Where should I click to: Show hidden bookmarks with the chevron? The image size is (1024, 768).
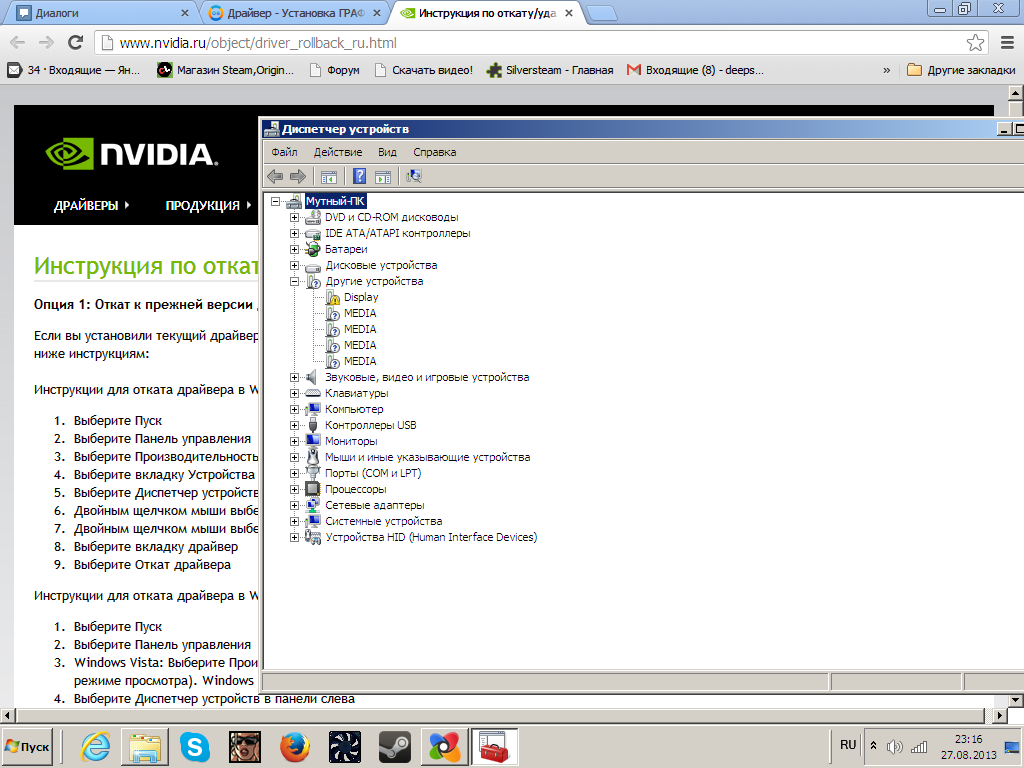pos(886,70)
